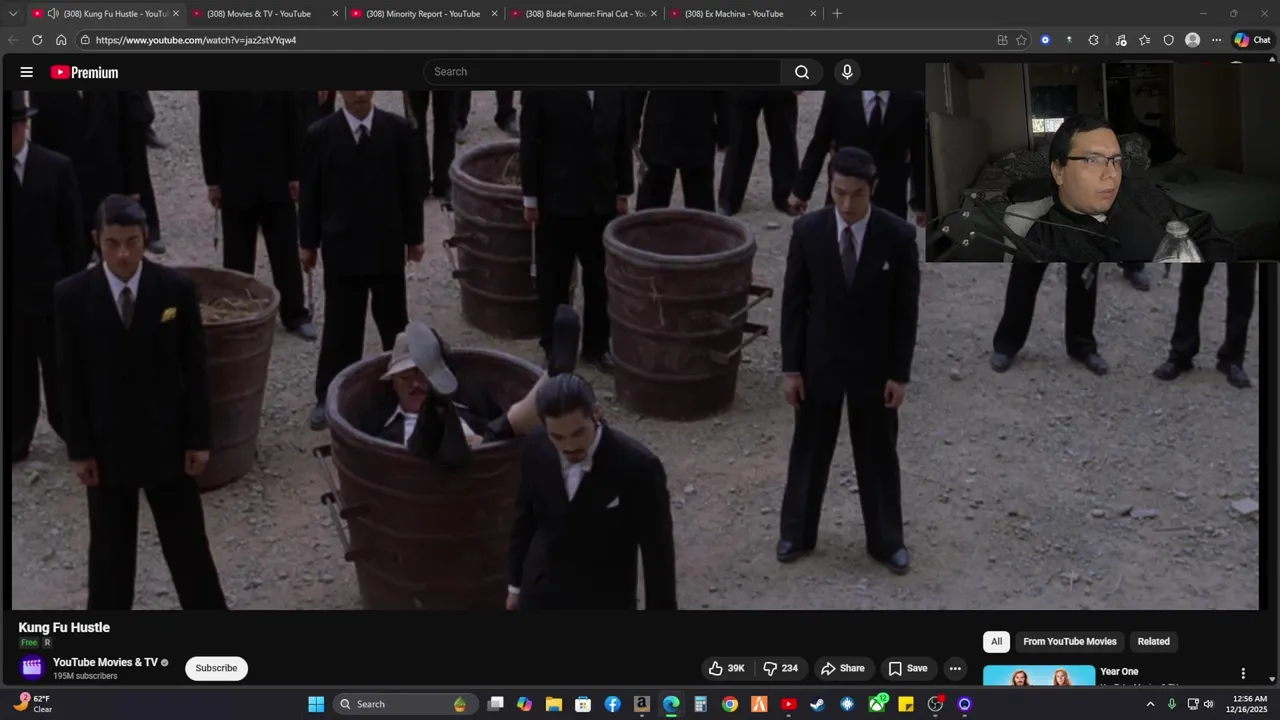Dislike the video with 234 dislikes
The image size is (1280, 720).
click(x=780, y=668)
